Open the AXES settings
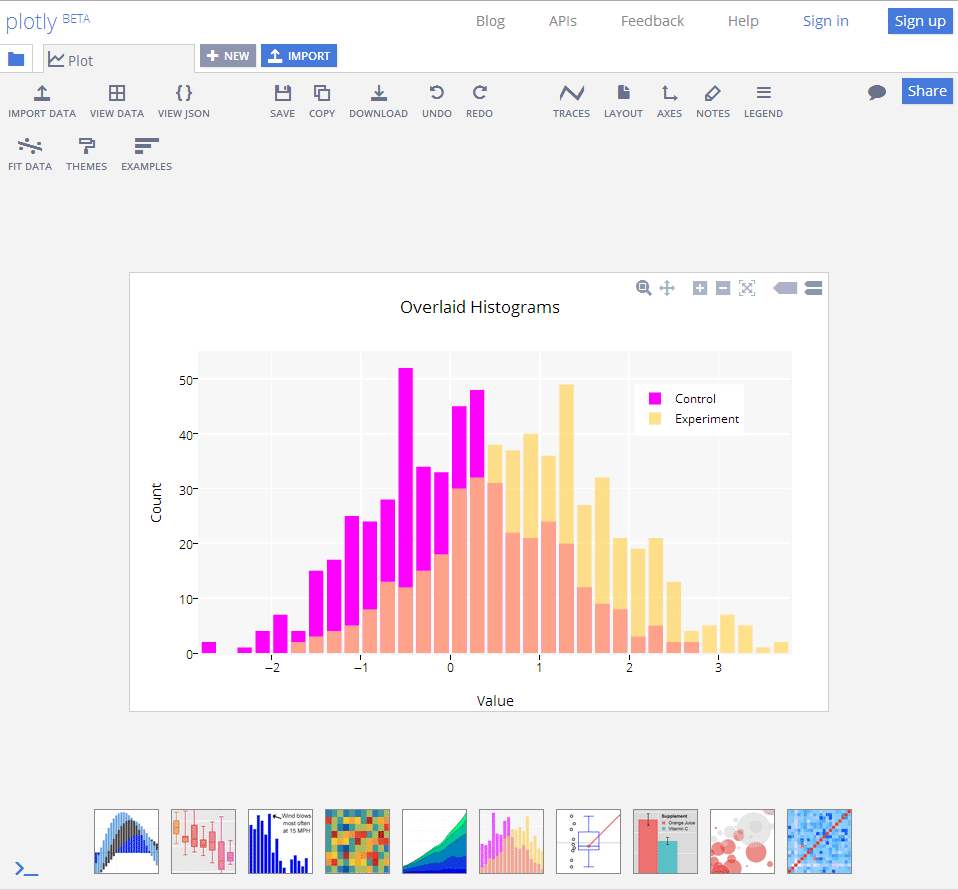958x890 pixels. [669, 100]
